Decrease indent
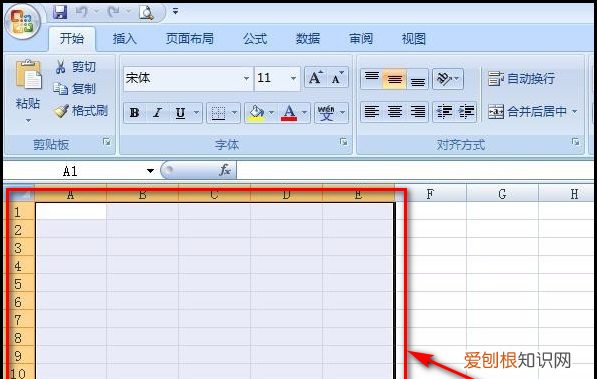Screen dimensions: 597x379 click(444, 112)
